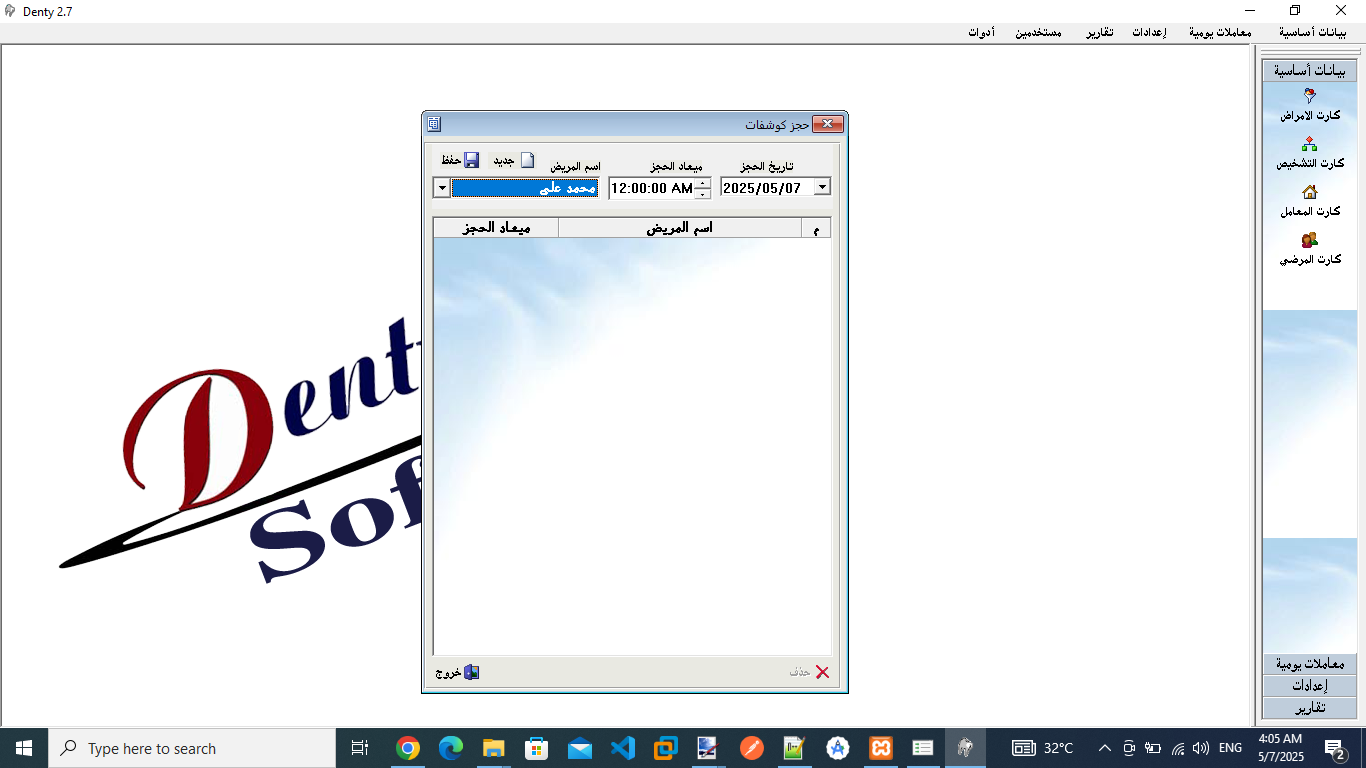Image resolution: width=1366 pixels, height=768 pixels.
Task: Open the patient name dropdown list
Action: (x=441, y=188)
